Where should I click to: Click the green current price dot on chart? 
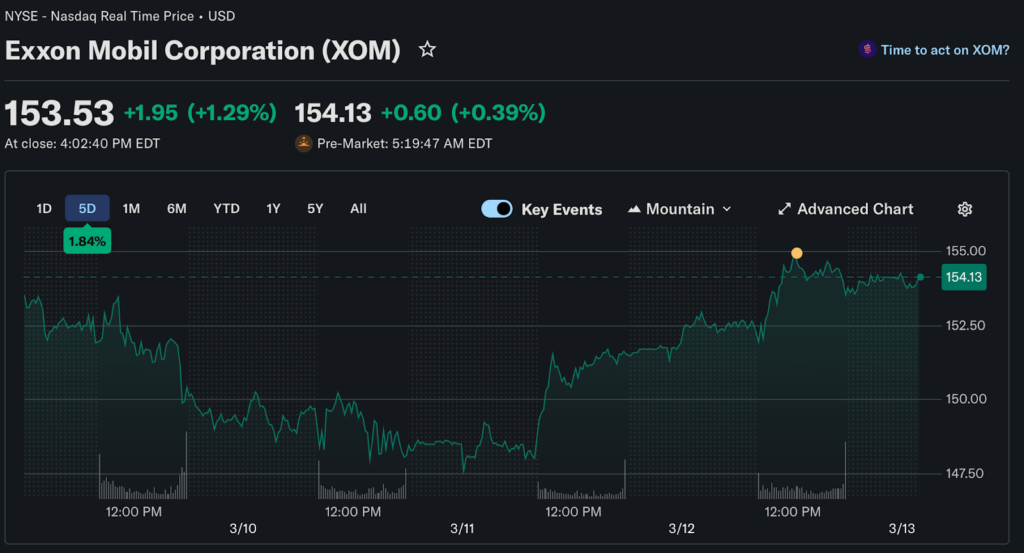pyautogui.click(x=920, y=277)
